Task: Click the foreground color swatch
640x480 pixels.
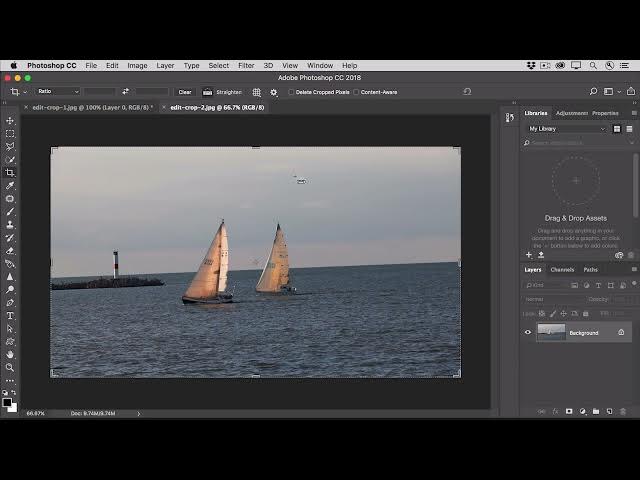Action: point(8,403)
